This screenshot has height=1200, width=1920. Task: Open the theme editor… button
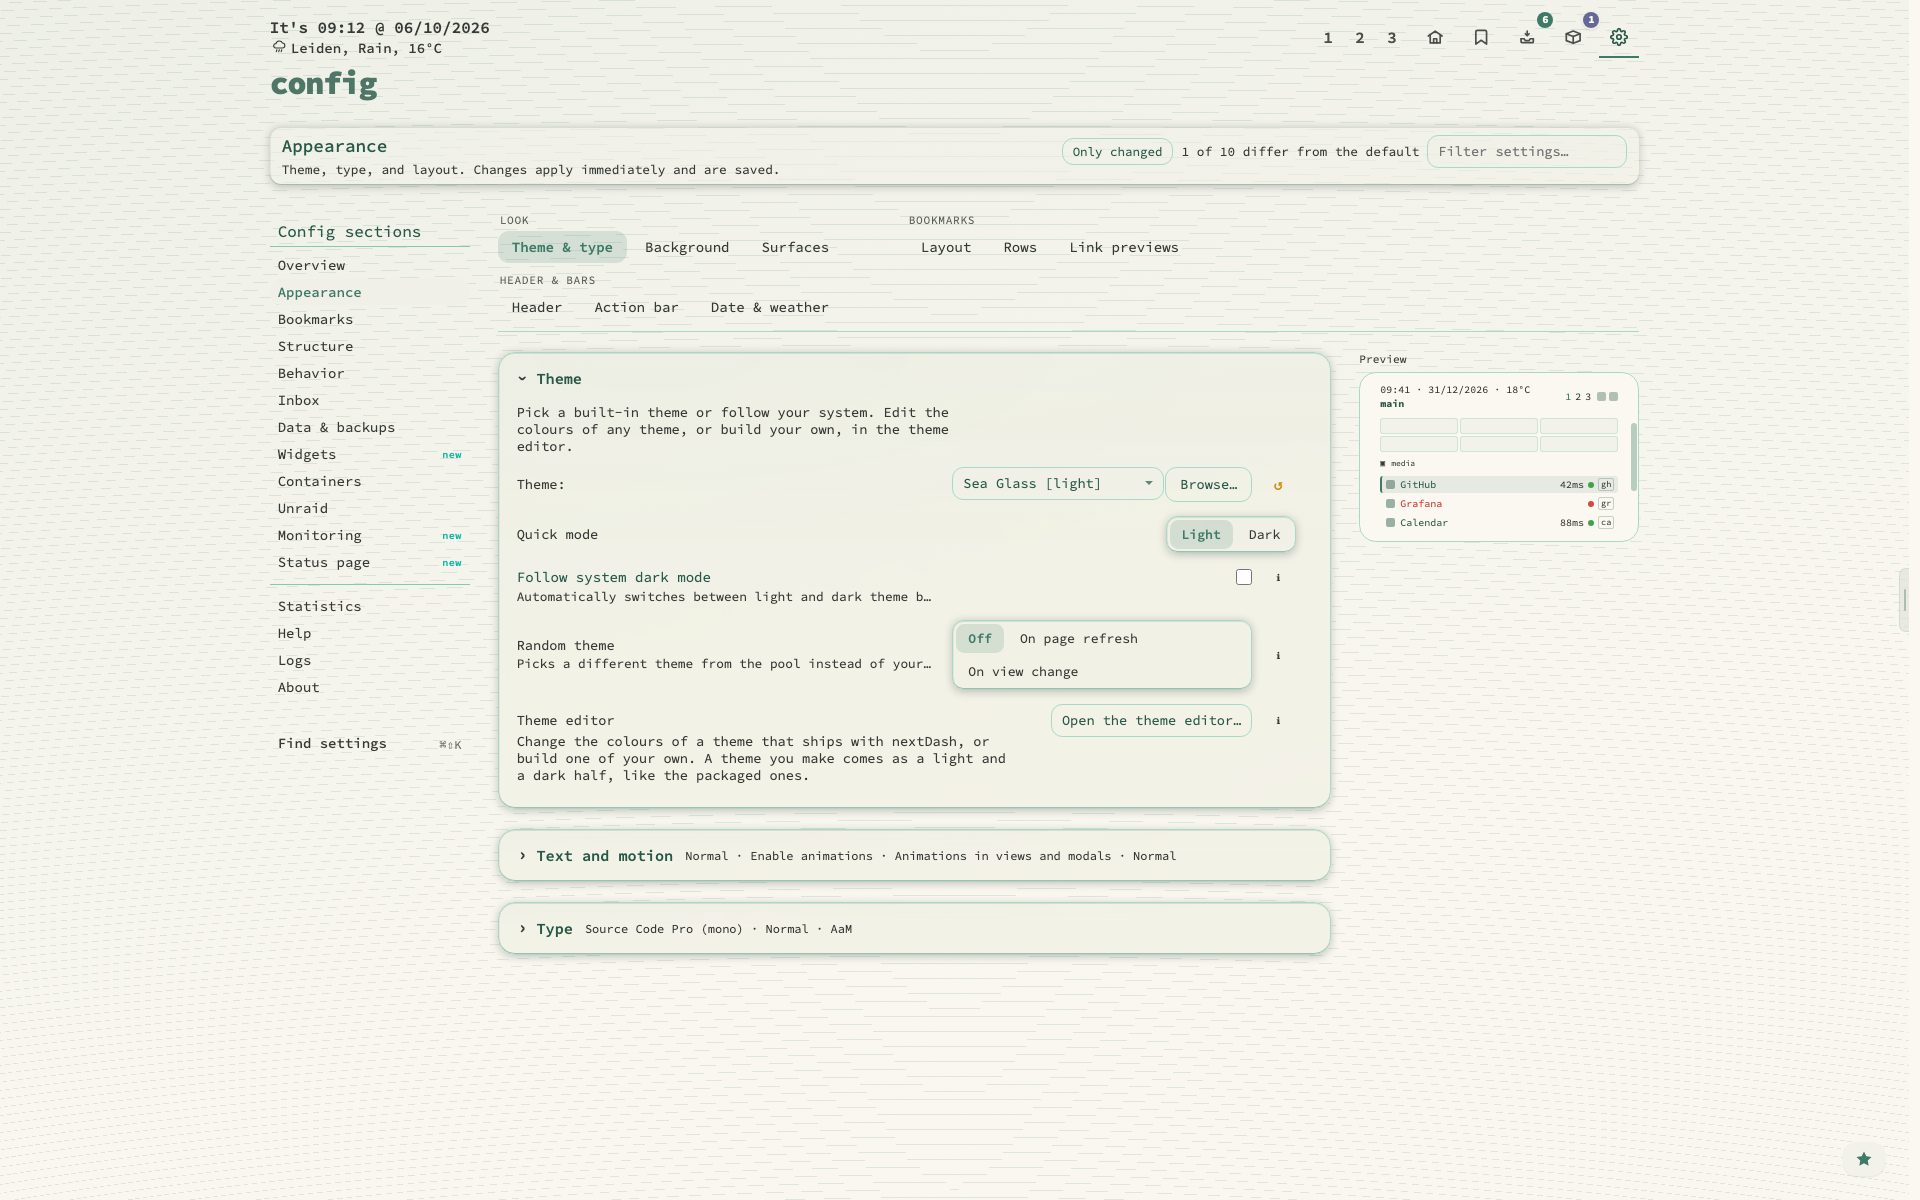click(x=1151, y=720)
